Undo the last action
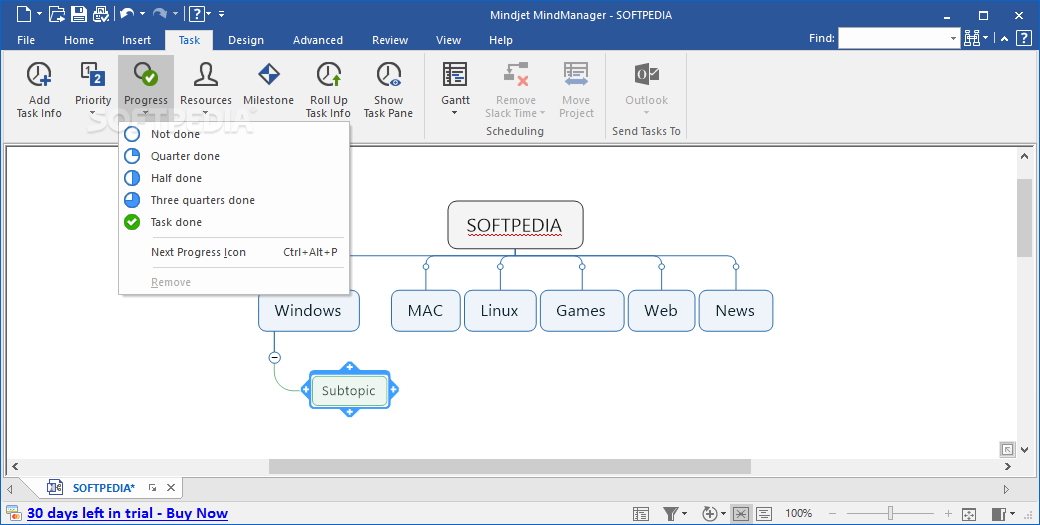 coord(127,13)
